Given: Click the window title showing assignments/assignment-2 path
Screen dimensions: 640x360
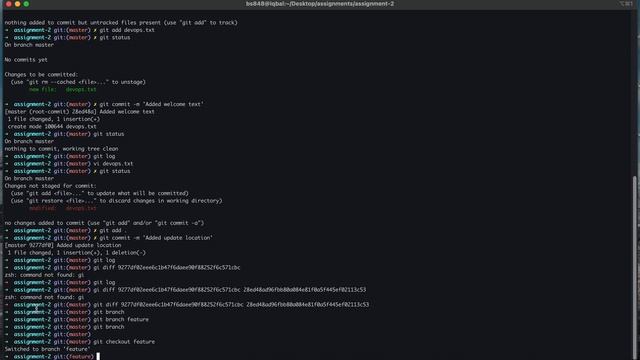Looking at the screenshot, I should click(x=320, y=4).
